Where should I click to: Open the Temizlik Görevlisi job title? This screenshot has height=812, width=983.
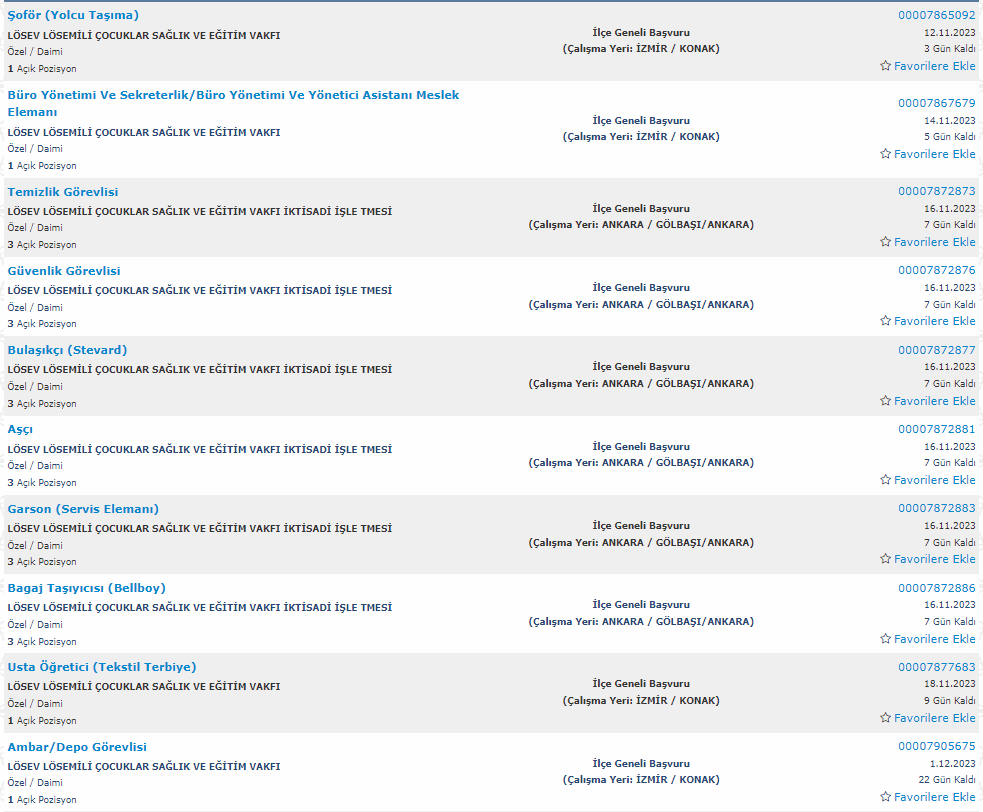point(63,192)
